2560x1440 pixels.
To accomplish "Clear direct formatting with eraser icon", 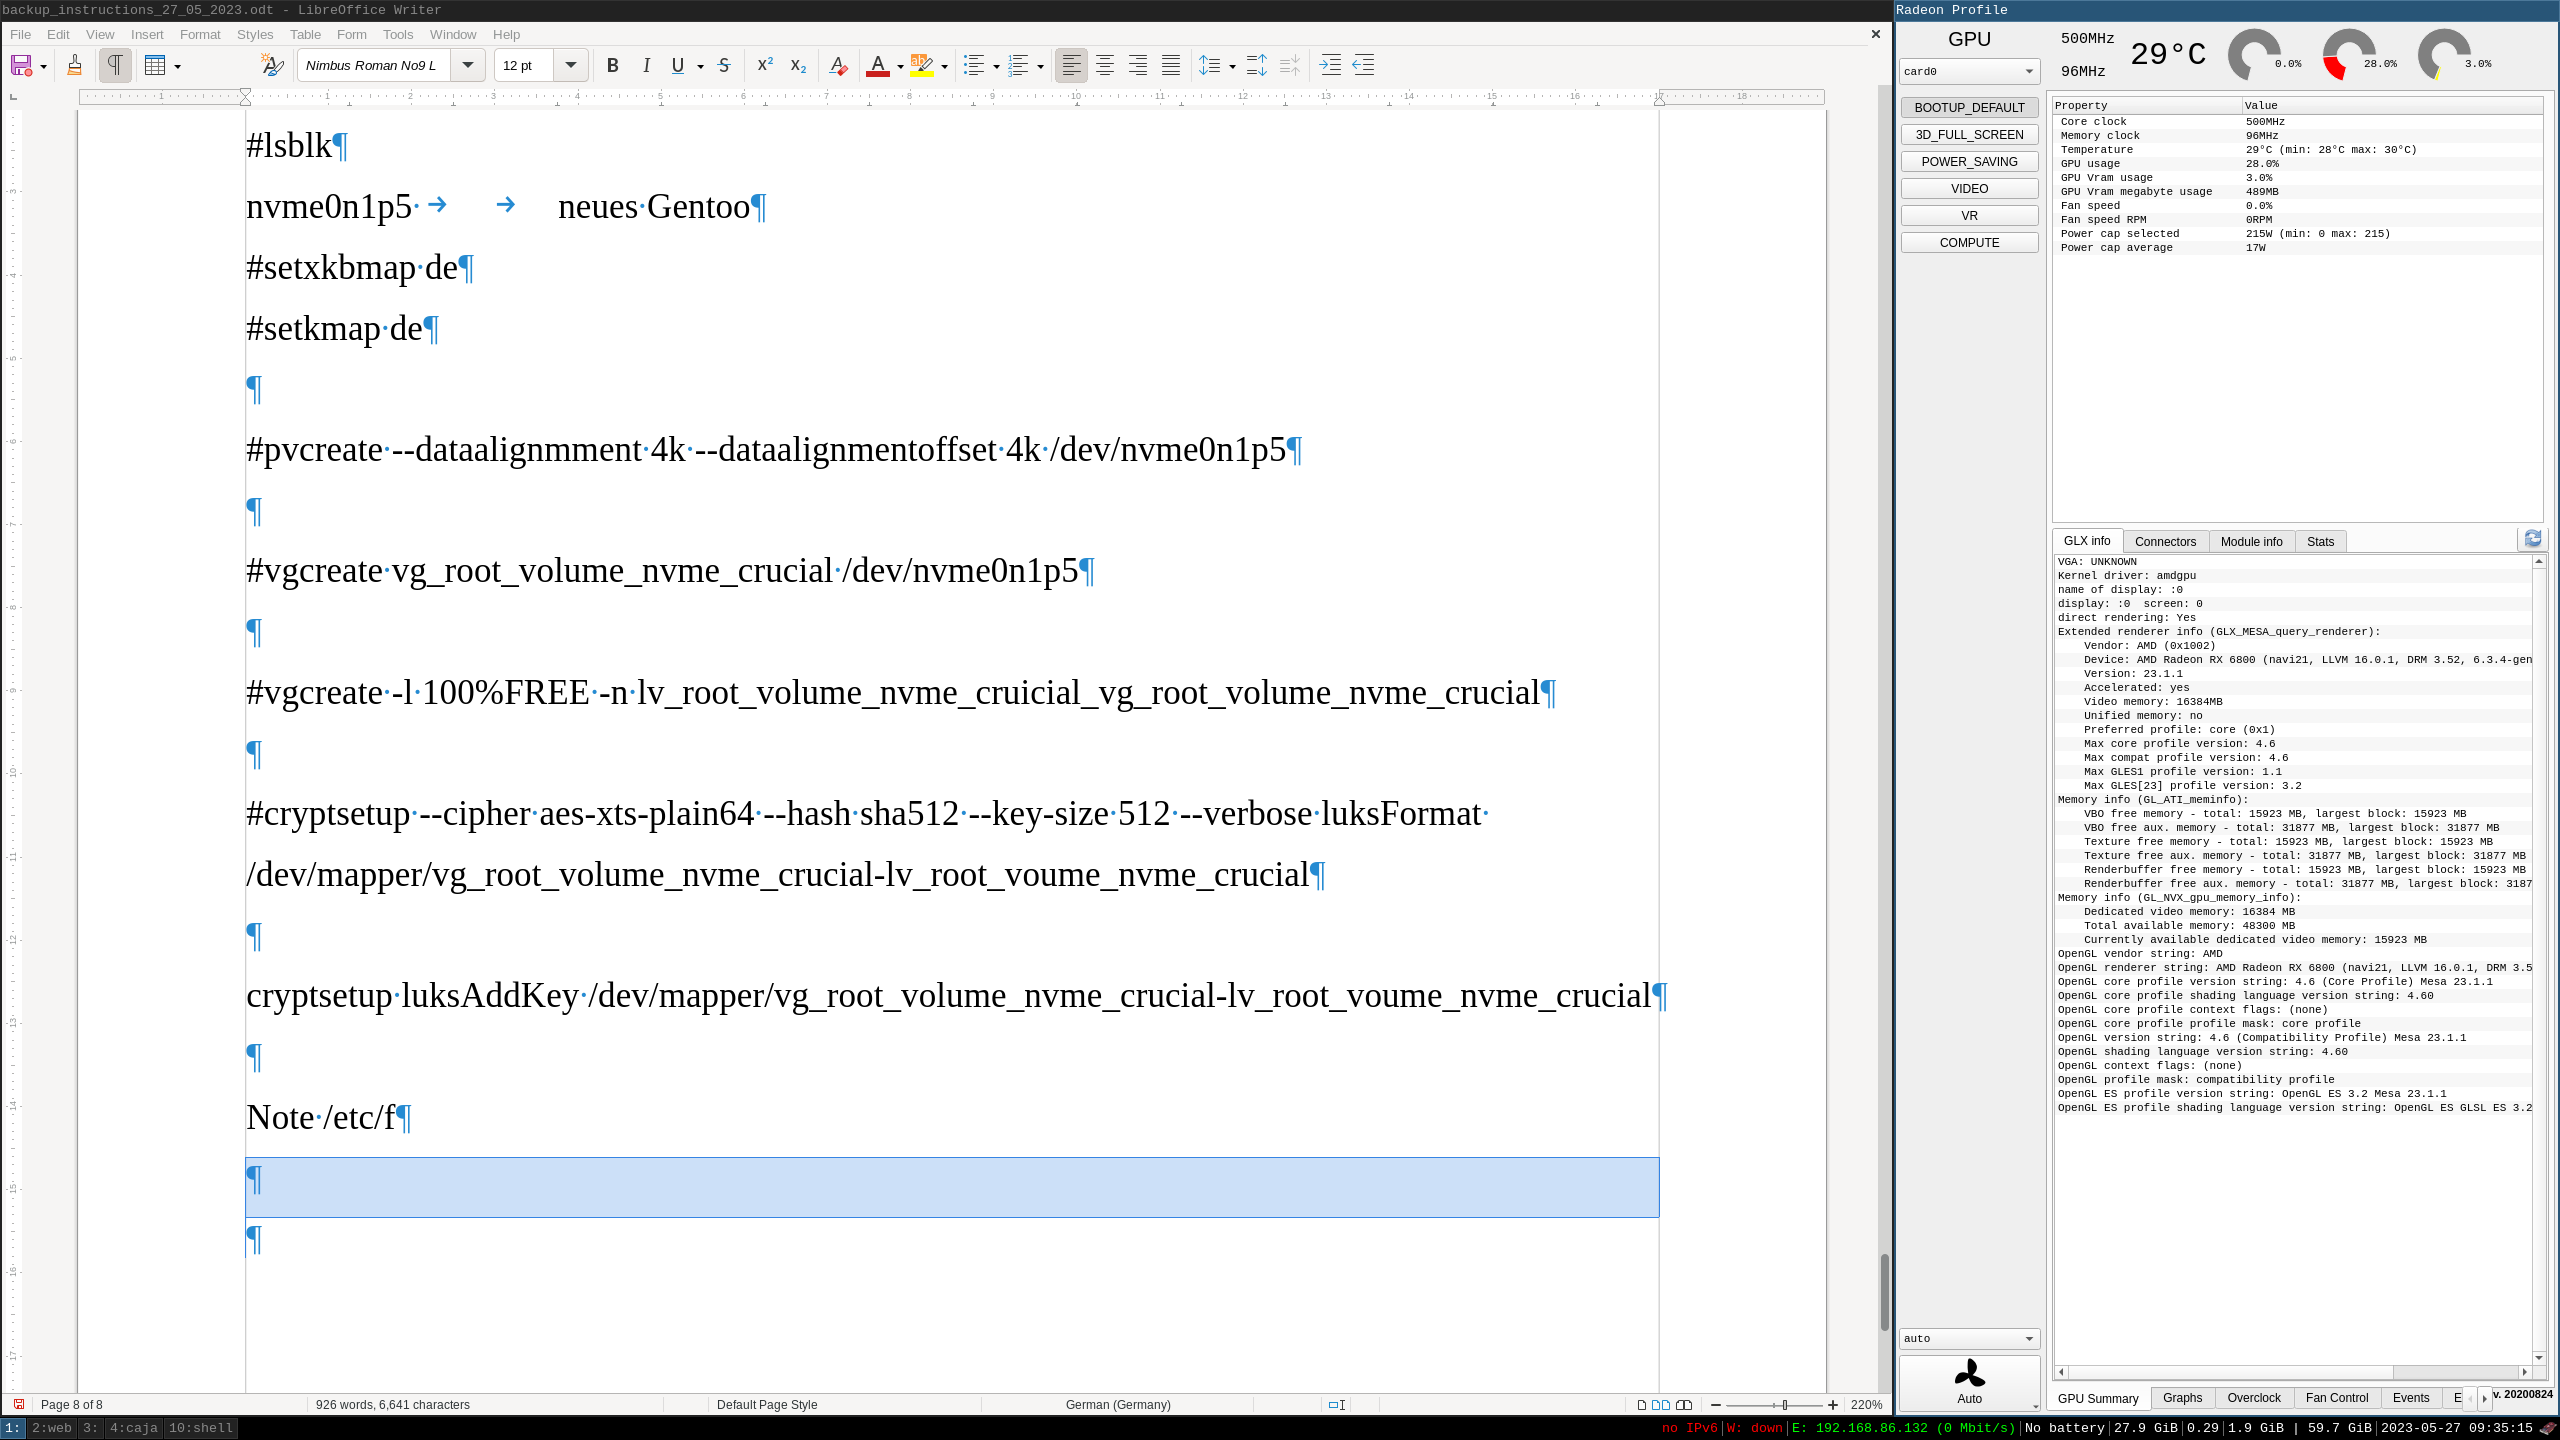I will pyautogui.click(x=838, y=65).
